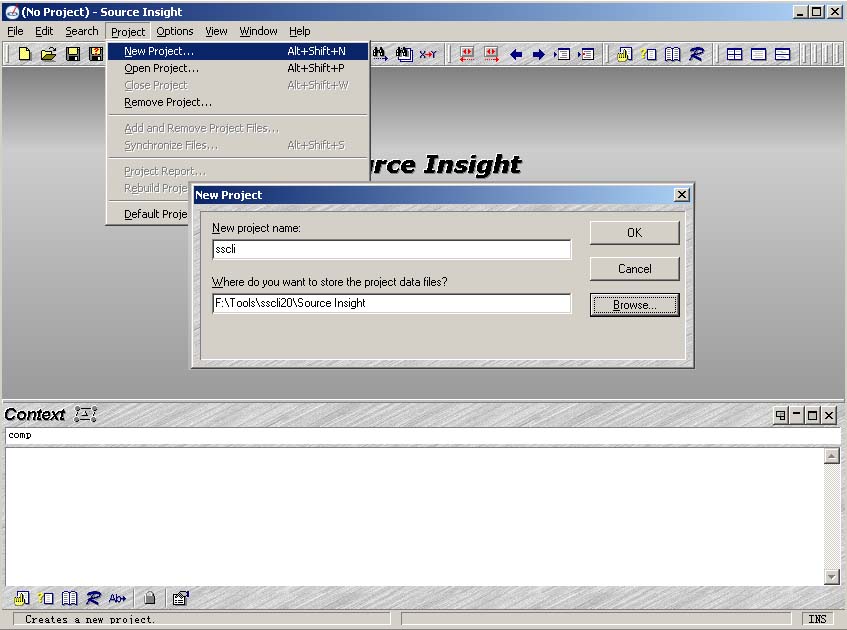
Task: Close the Context window
Action: pos(829,415)
